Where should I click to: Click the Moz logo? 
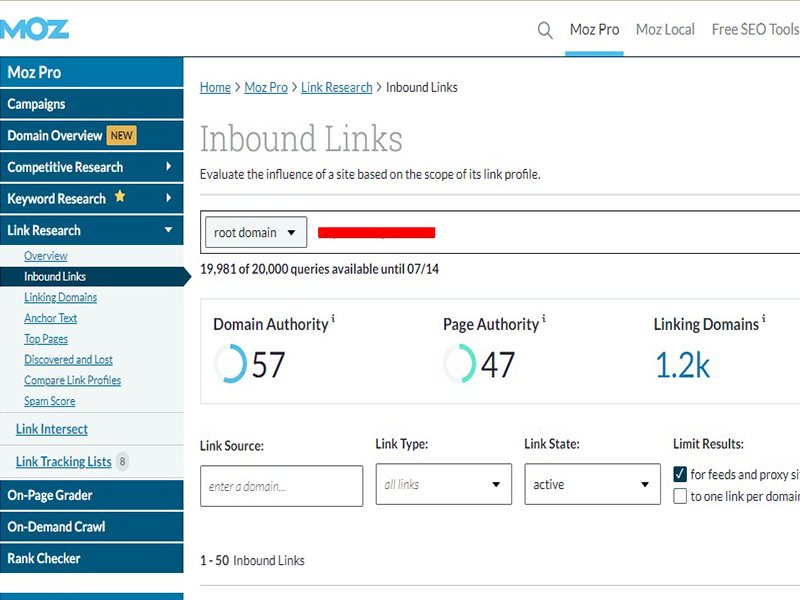coord(35,28)
